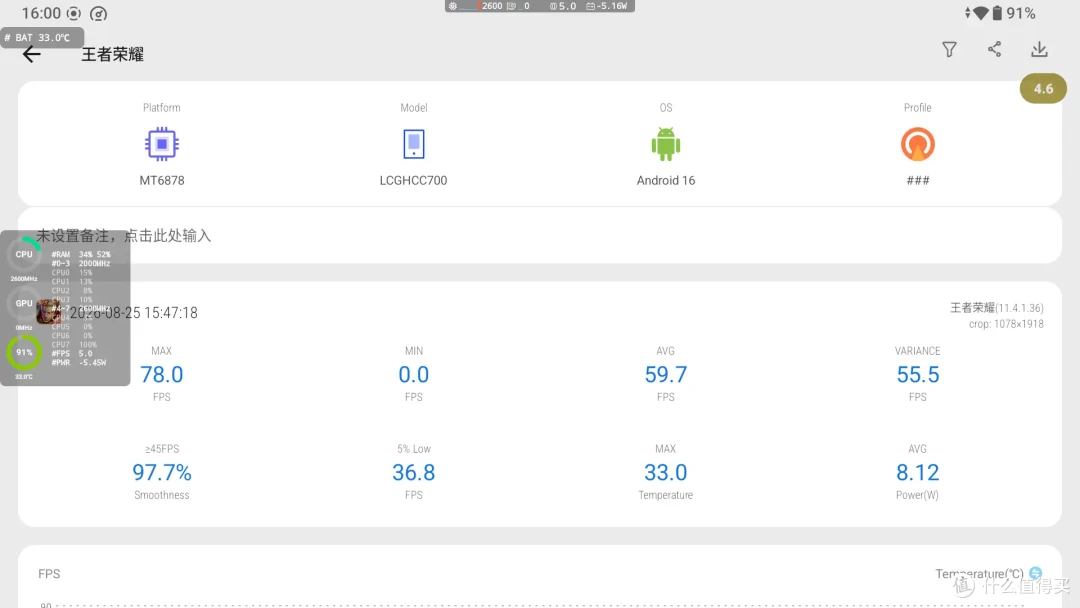Click the MIN 0.0 FPS value
Screen dimensions: 1080x608
(x=413, y=375)
